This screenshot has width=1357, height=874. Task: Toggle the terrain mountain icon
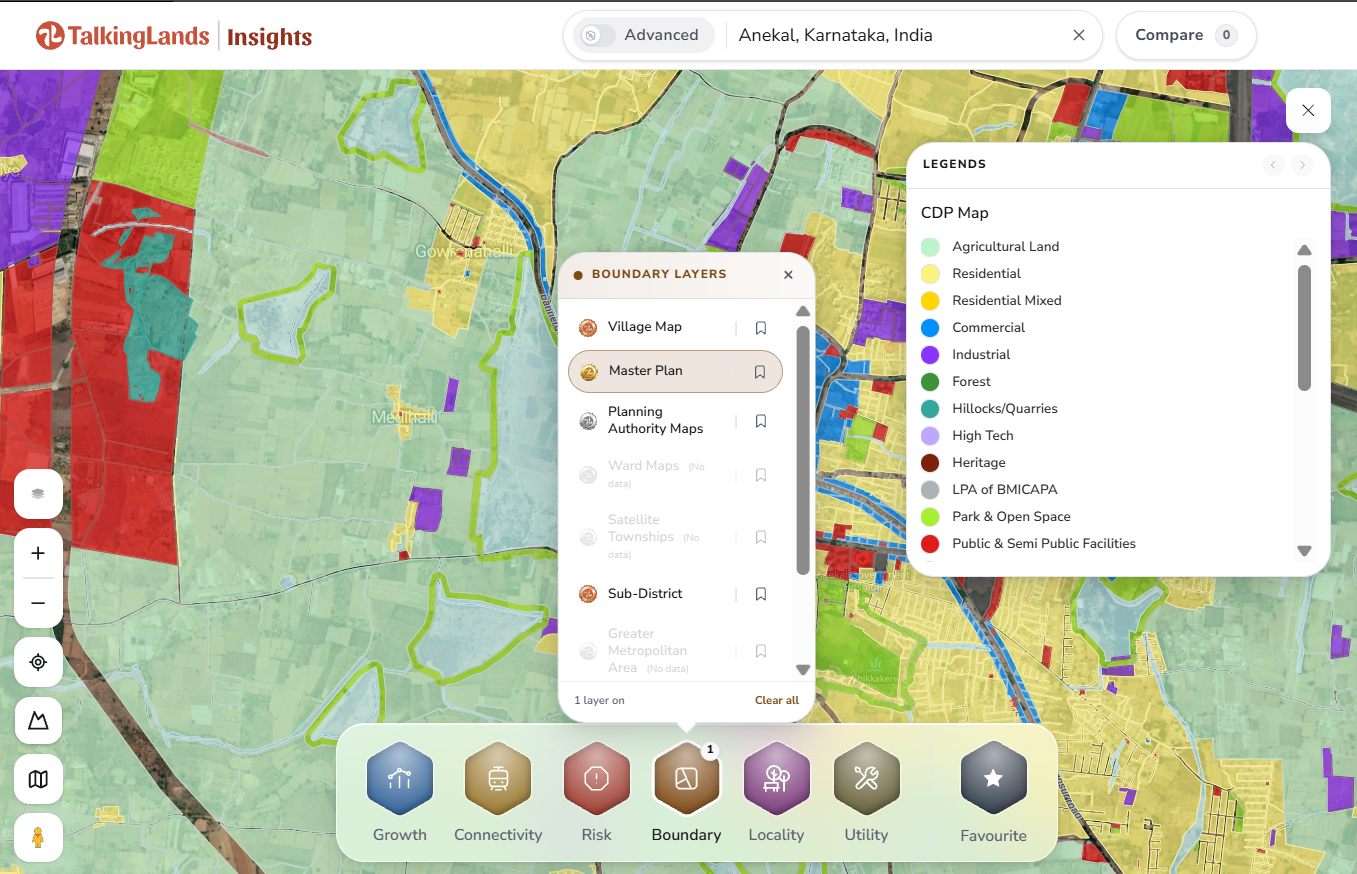pos(38,720)
